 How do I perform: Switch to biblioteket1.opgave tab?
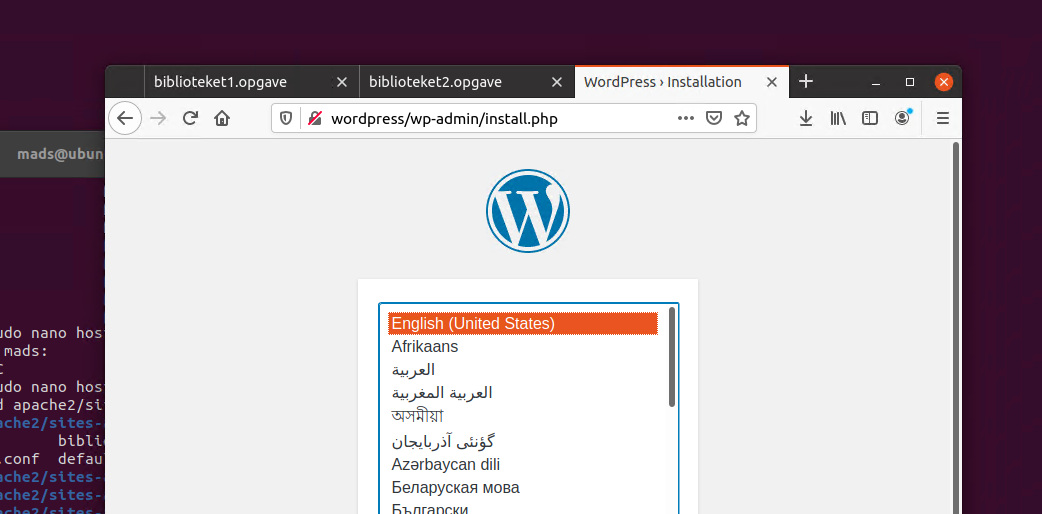[251, 82]
